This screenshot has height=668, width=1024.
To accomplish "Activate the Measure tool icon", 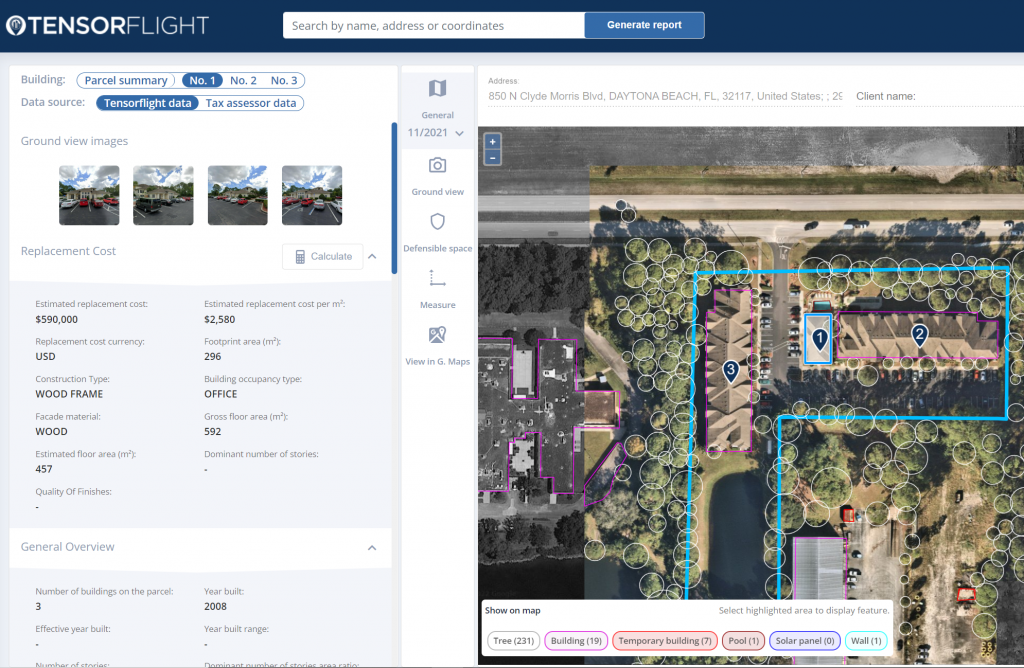I will tap(437, 278).
